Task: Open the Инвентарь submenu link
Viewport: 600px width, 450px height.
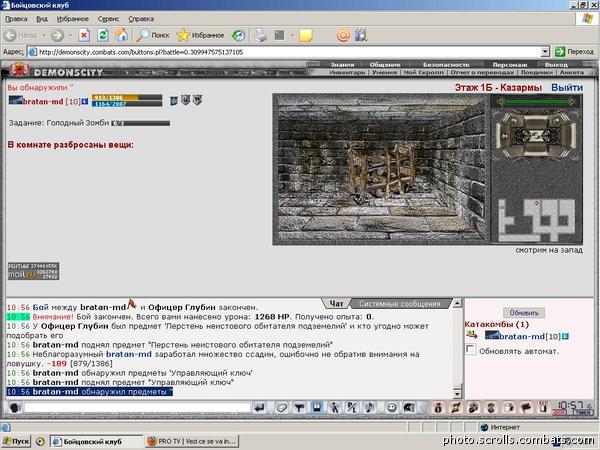Action: pyautogui.click(x=347, y=72)
